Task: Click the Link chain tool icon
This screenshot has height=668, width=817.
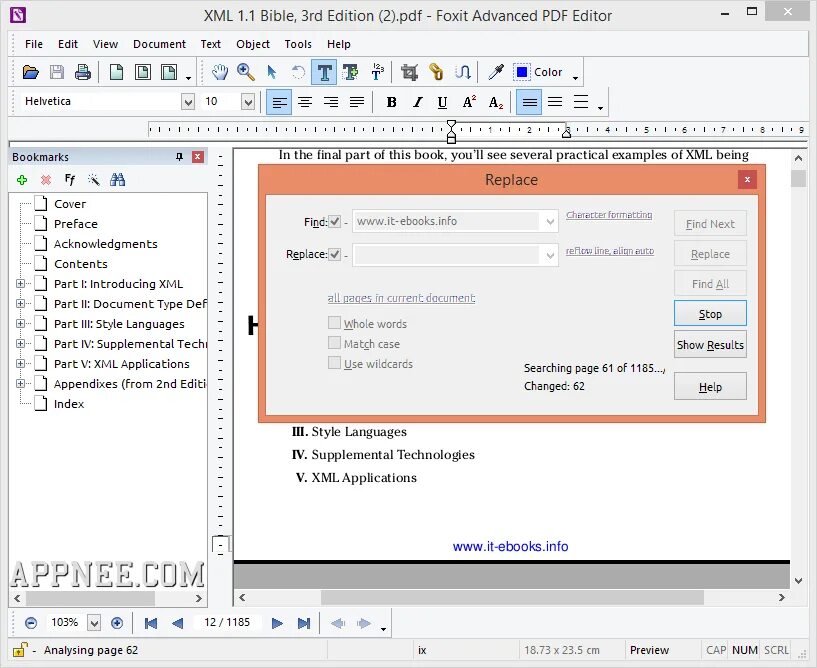Action: tap(436, 72)
